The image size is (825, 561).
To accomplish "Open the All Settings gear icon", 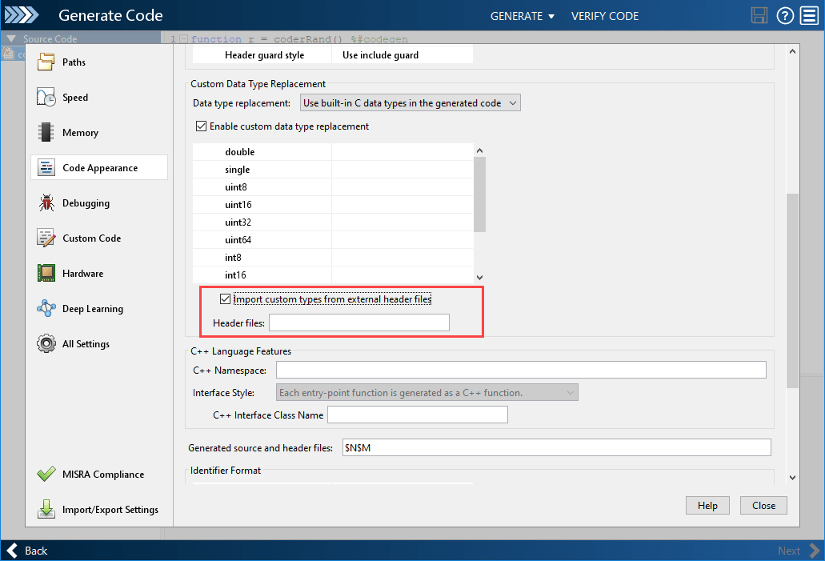I will [x=46, y=344].
